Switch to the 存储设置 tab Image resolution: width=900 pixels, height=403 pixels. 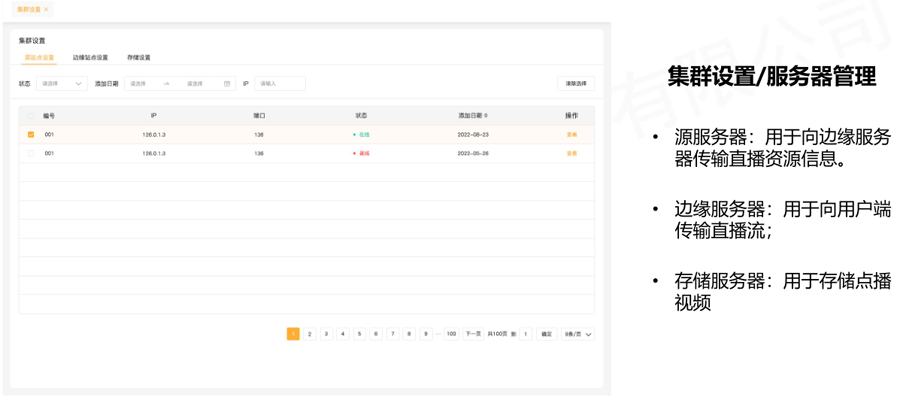139,57
